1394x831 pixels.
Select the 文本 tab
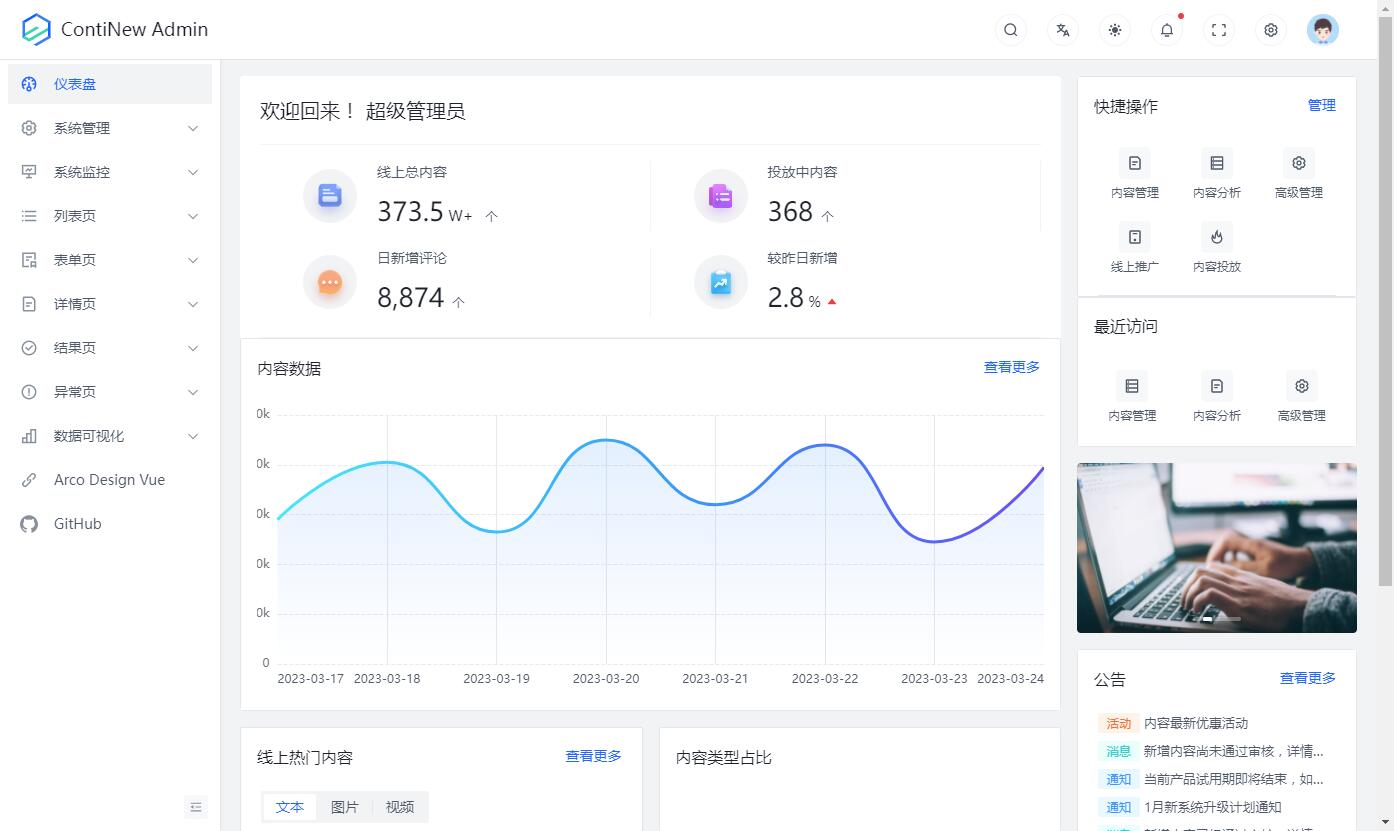(x=290, y=807)
